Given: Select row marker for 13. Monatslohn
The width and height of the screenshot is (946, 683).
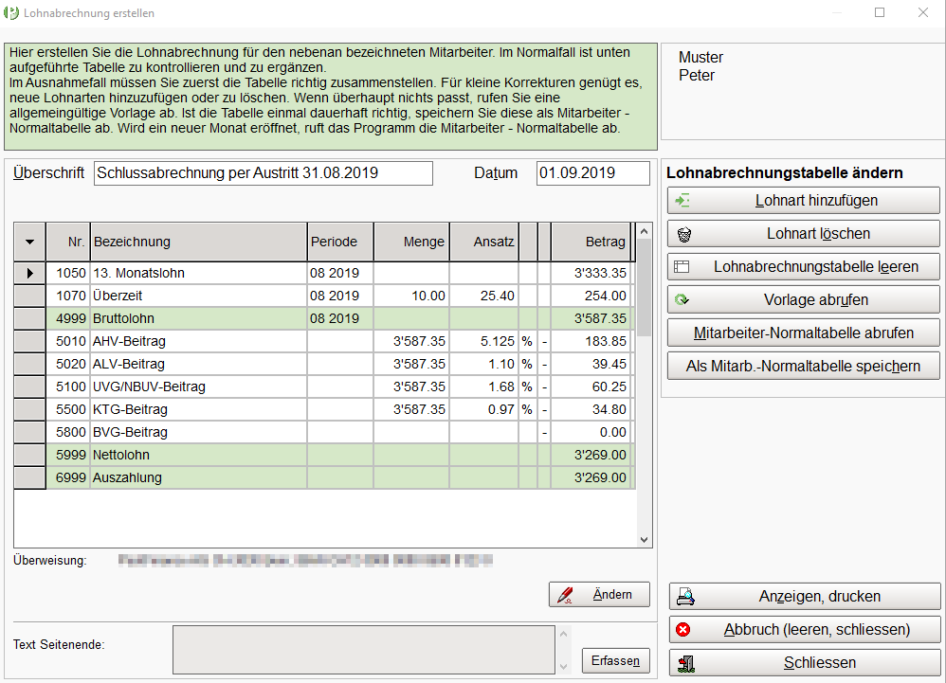Looking at the screenshot, I should (x=29, y=273).
